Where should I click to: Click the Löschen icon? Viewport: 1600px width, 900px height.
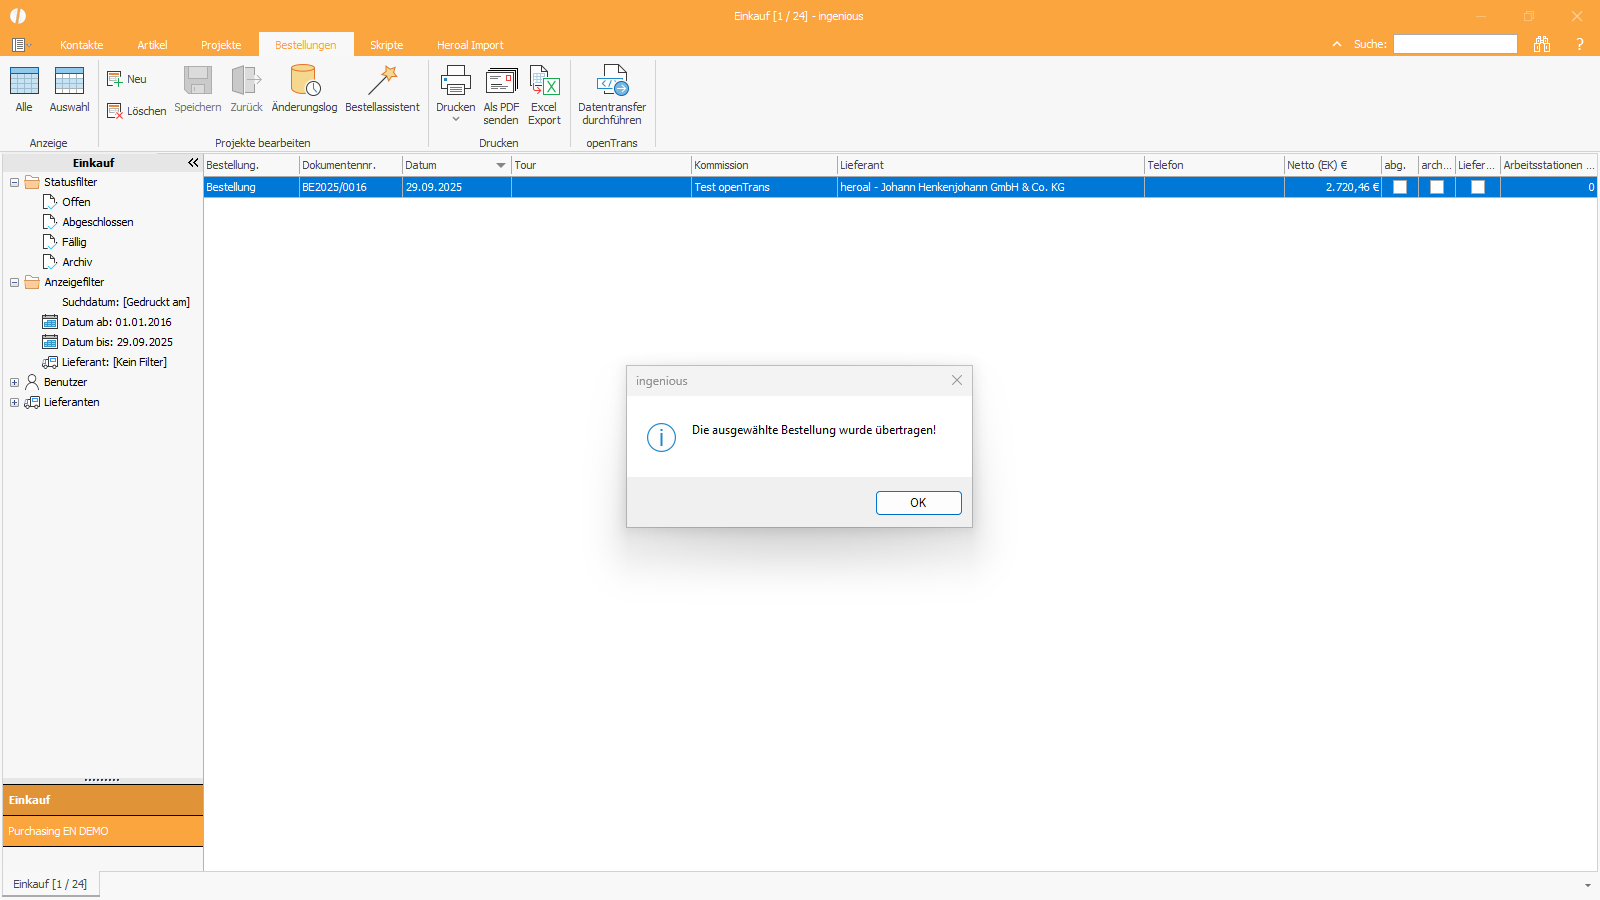[x=116, y=111]
